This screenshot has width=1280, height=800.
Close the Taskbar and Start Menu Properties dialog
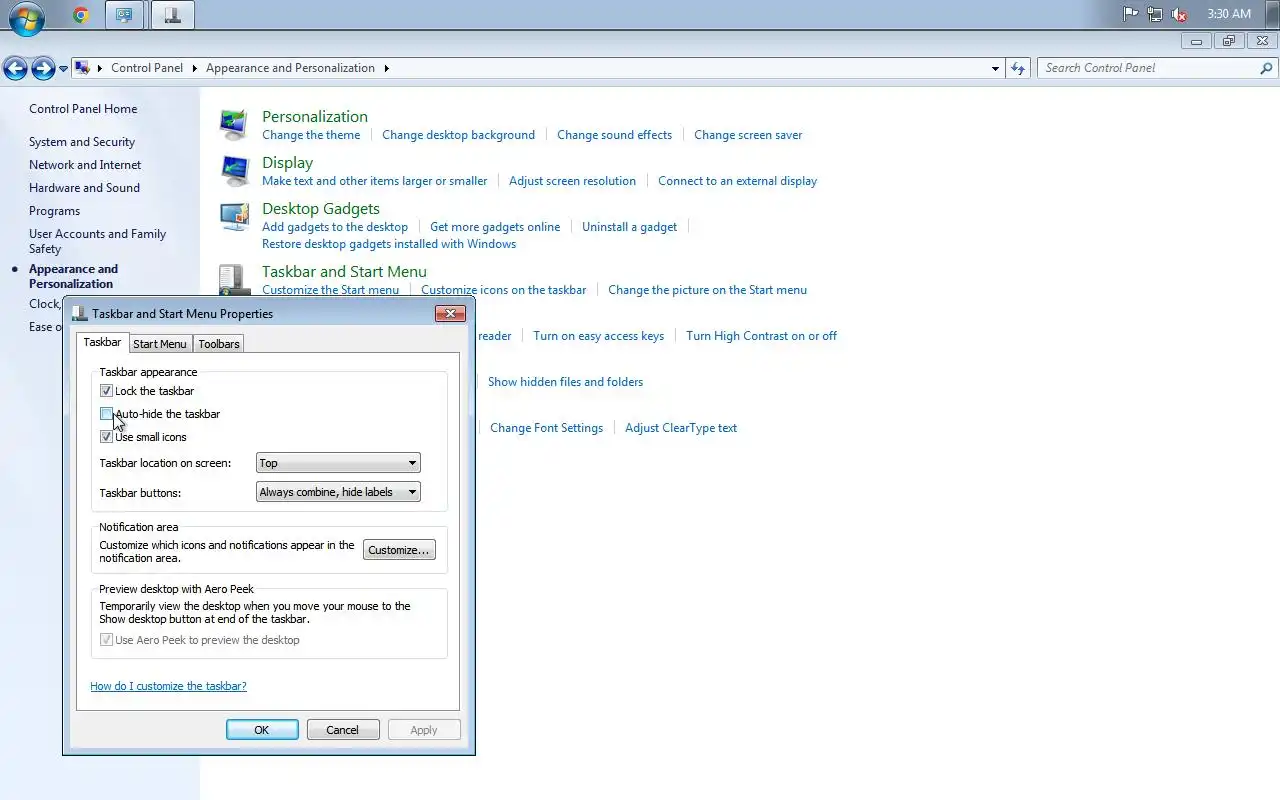[x=451, y=313]
